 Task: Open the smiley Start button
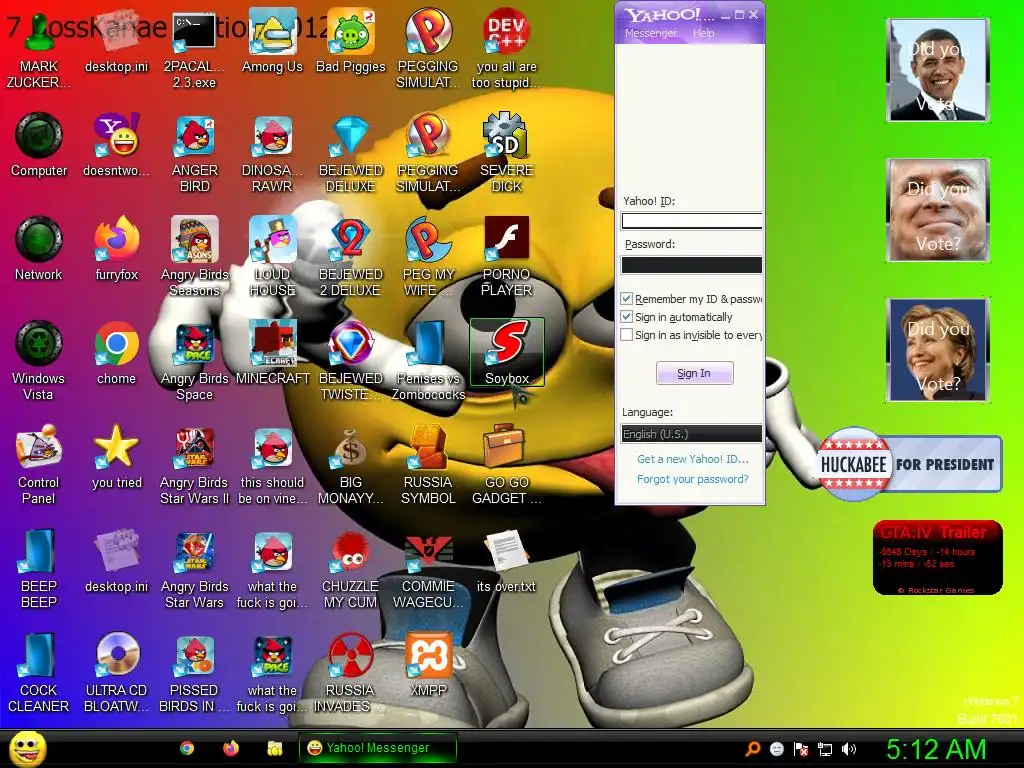[x=27, y=748]
